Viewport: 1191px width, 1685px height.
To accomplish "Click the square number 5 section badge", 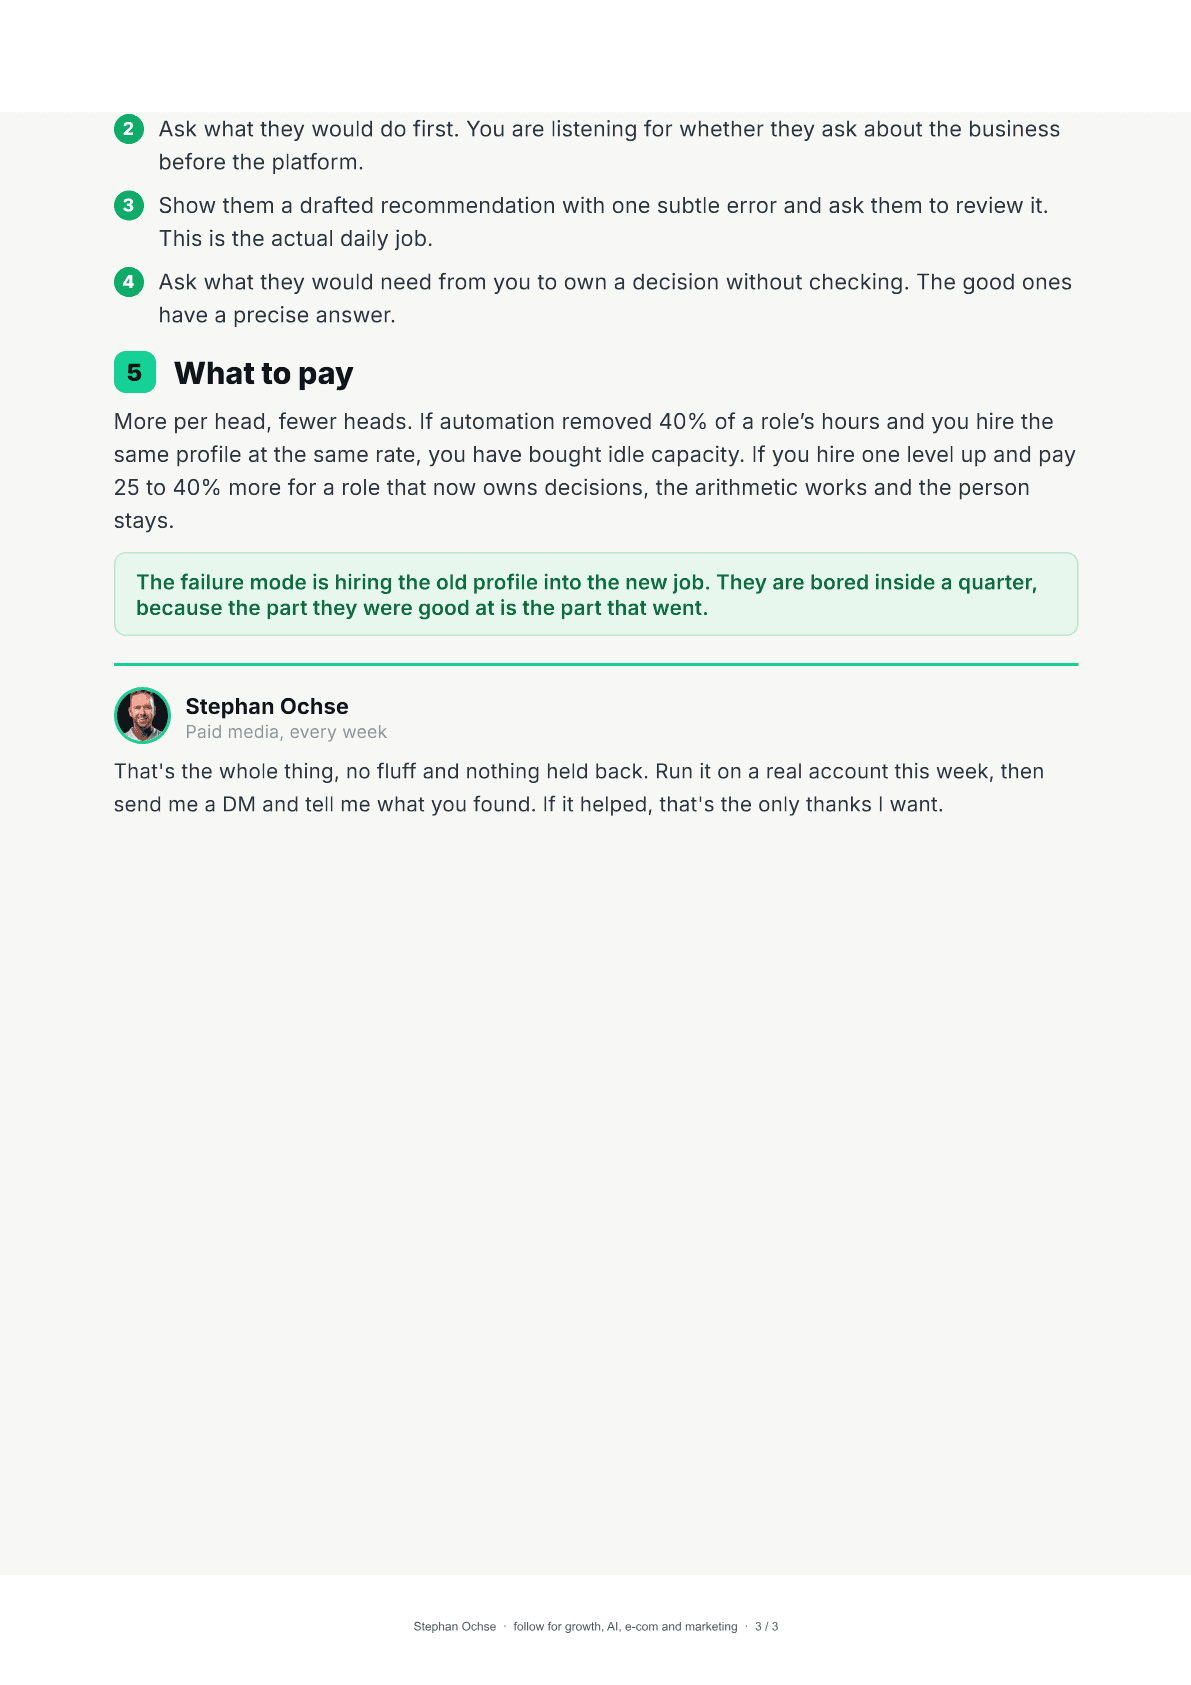I will (x=135, y=372).
